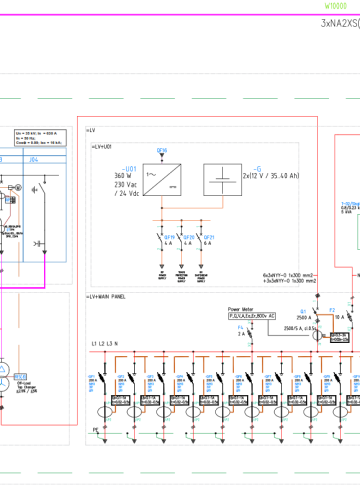The width and height of the screenshot is (360, 490).
Task: Click the -G battery symbol box
Action: point(223,179)
